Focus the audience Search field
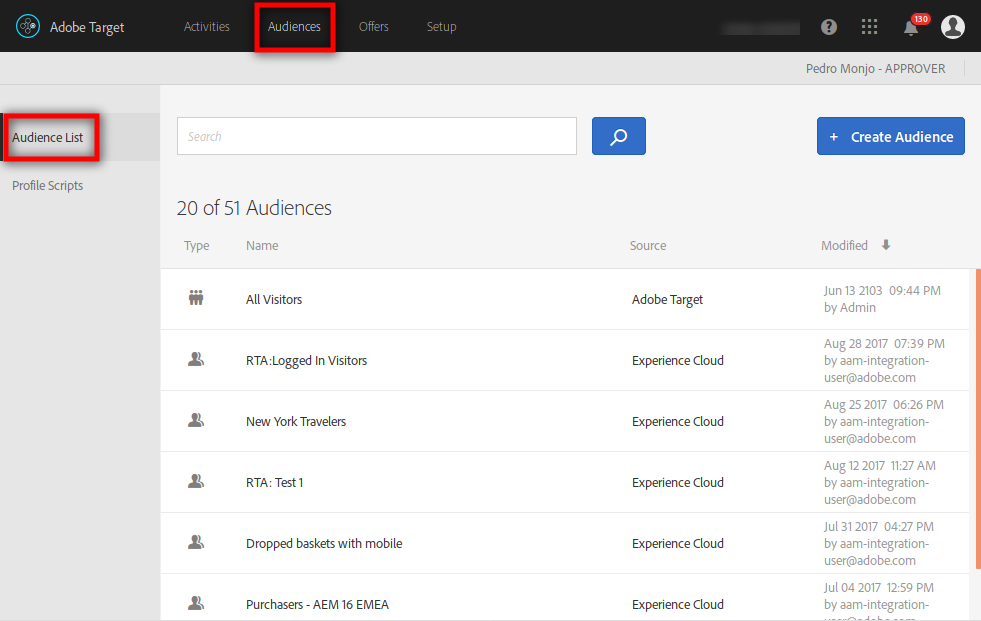Image resolution: width=981 pixels, height=621 pixels. (377, 136)
